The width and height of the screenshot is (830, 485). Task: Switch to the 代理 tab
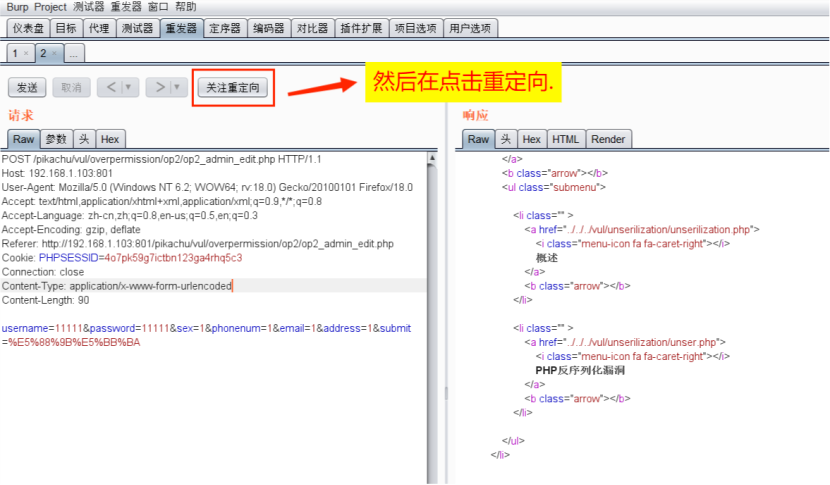pos(99,28)
